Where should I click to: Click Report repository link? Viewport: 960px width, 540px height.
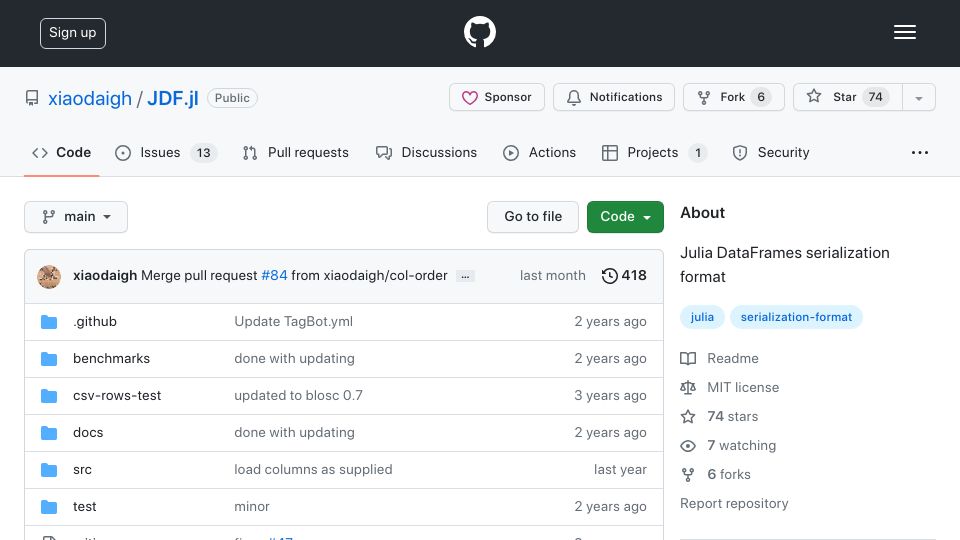click(x=734, y=503)
